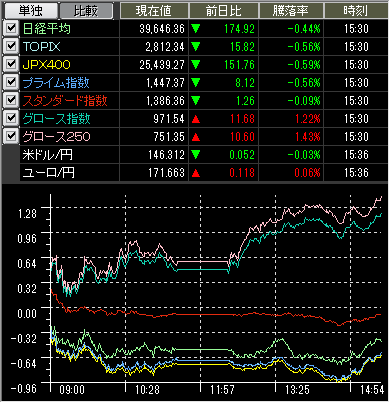
Task: Select the TOPIX index name
Action: click(x=42, y=47)
